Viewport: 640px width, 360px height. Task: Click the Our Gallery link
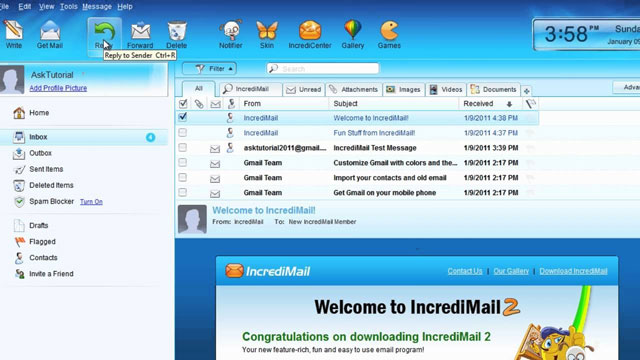click(511, 271)
